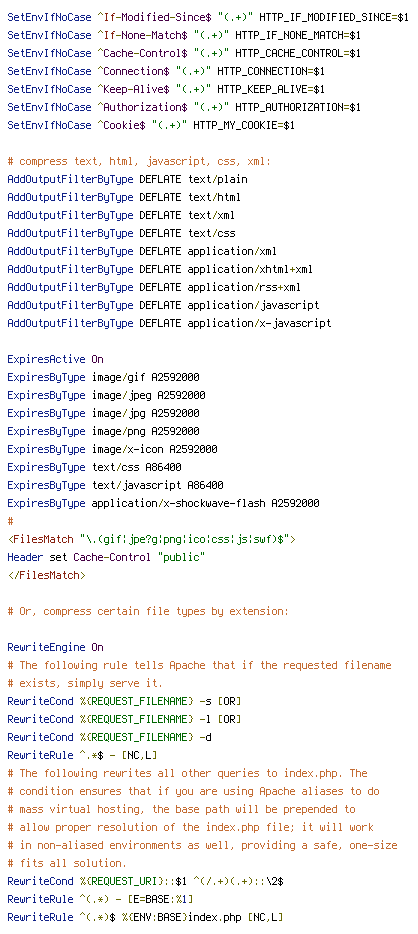
Task: Click index.php in last RewriteRule
Action: pyautogui.click(x=211, y=917)
